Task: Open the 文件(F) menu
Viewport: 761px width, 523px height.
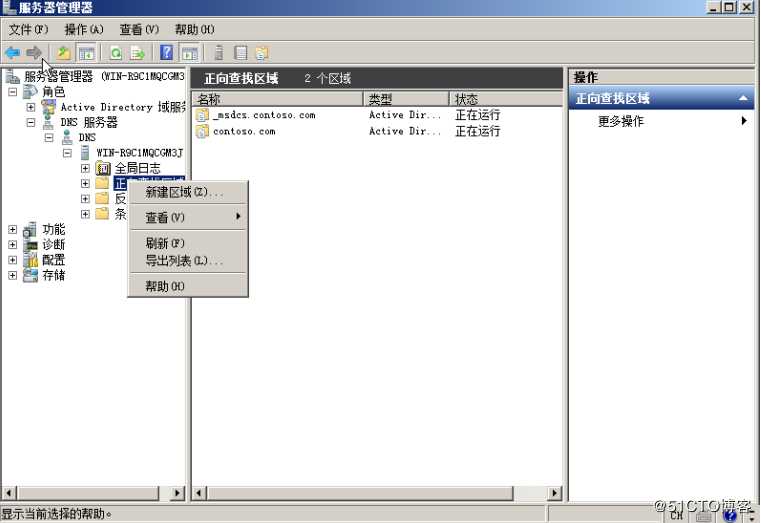Action: (28, 30)
